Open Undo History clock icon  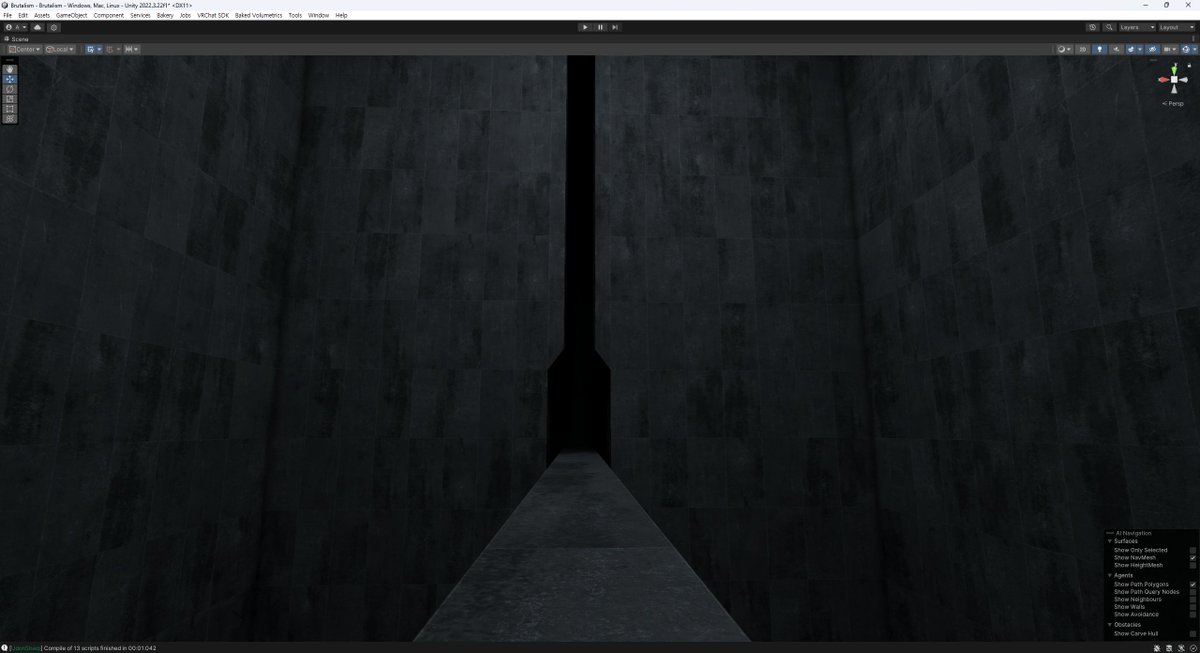1092,27
